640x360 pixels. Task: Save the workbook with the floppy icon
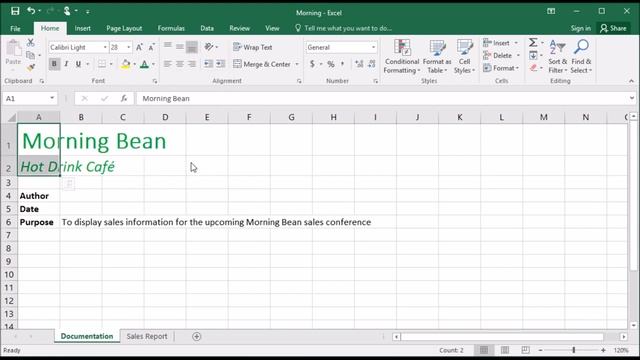(15, 11)
